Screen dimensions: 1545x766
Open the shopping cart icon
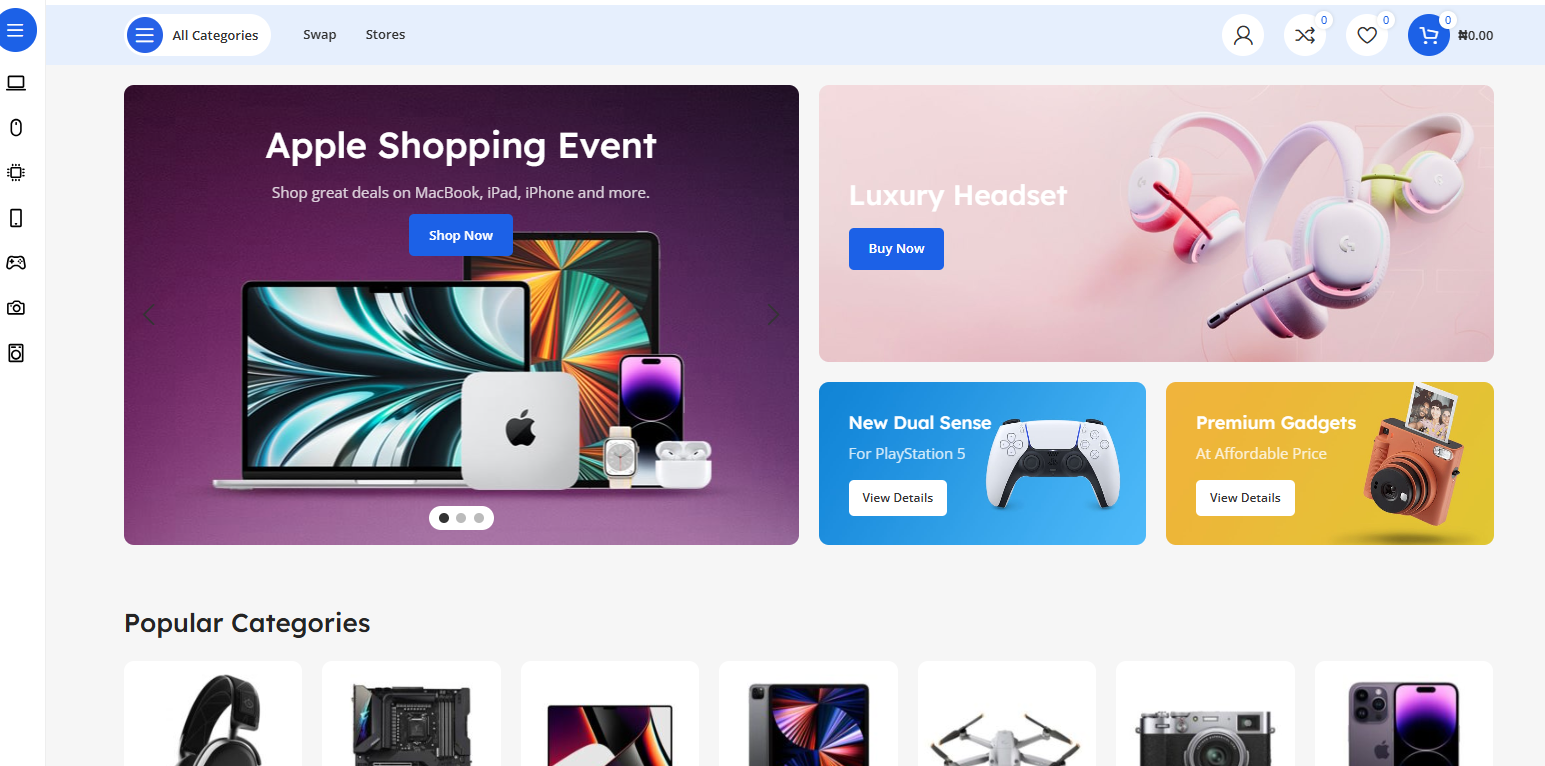pyautogui.click(x=1429, y=35)
